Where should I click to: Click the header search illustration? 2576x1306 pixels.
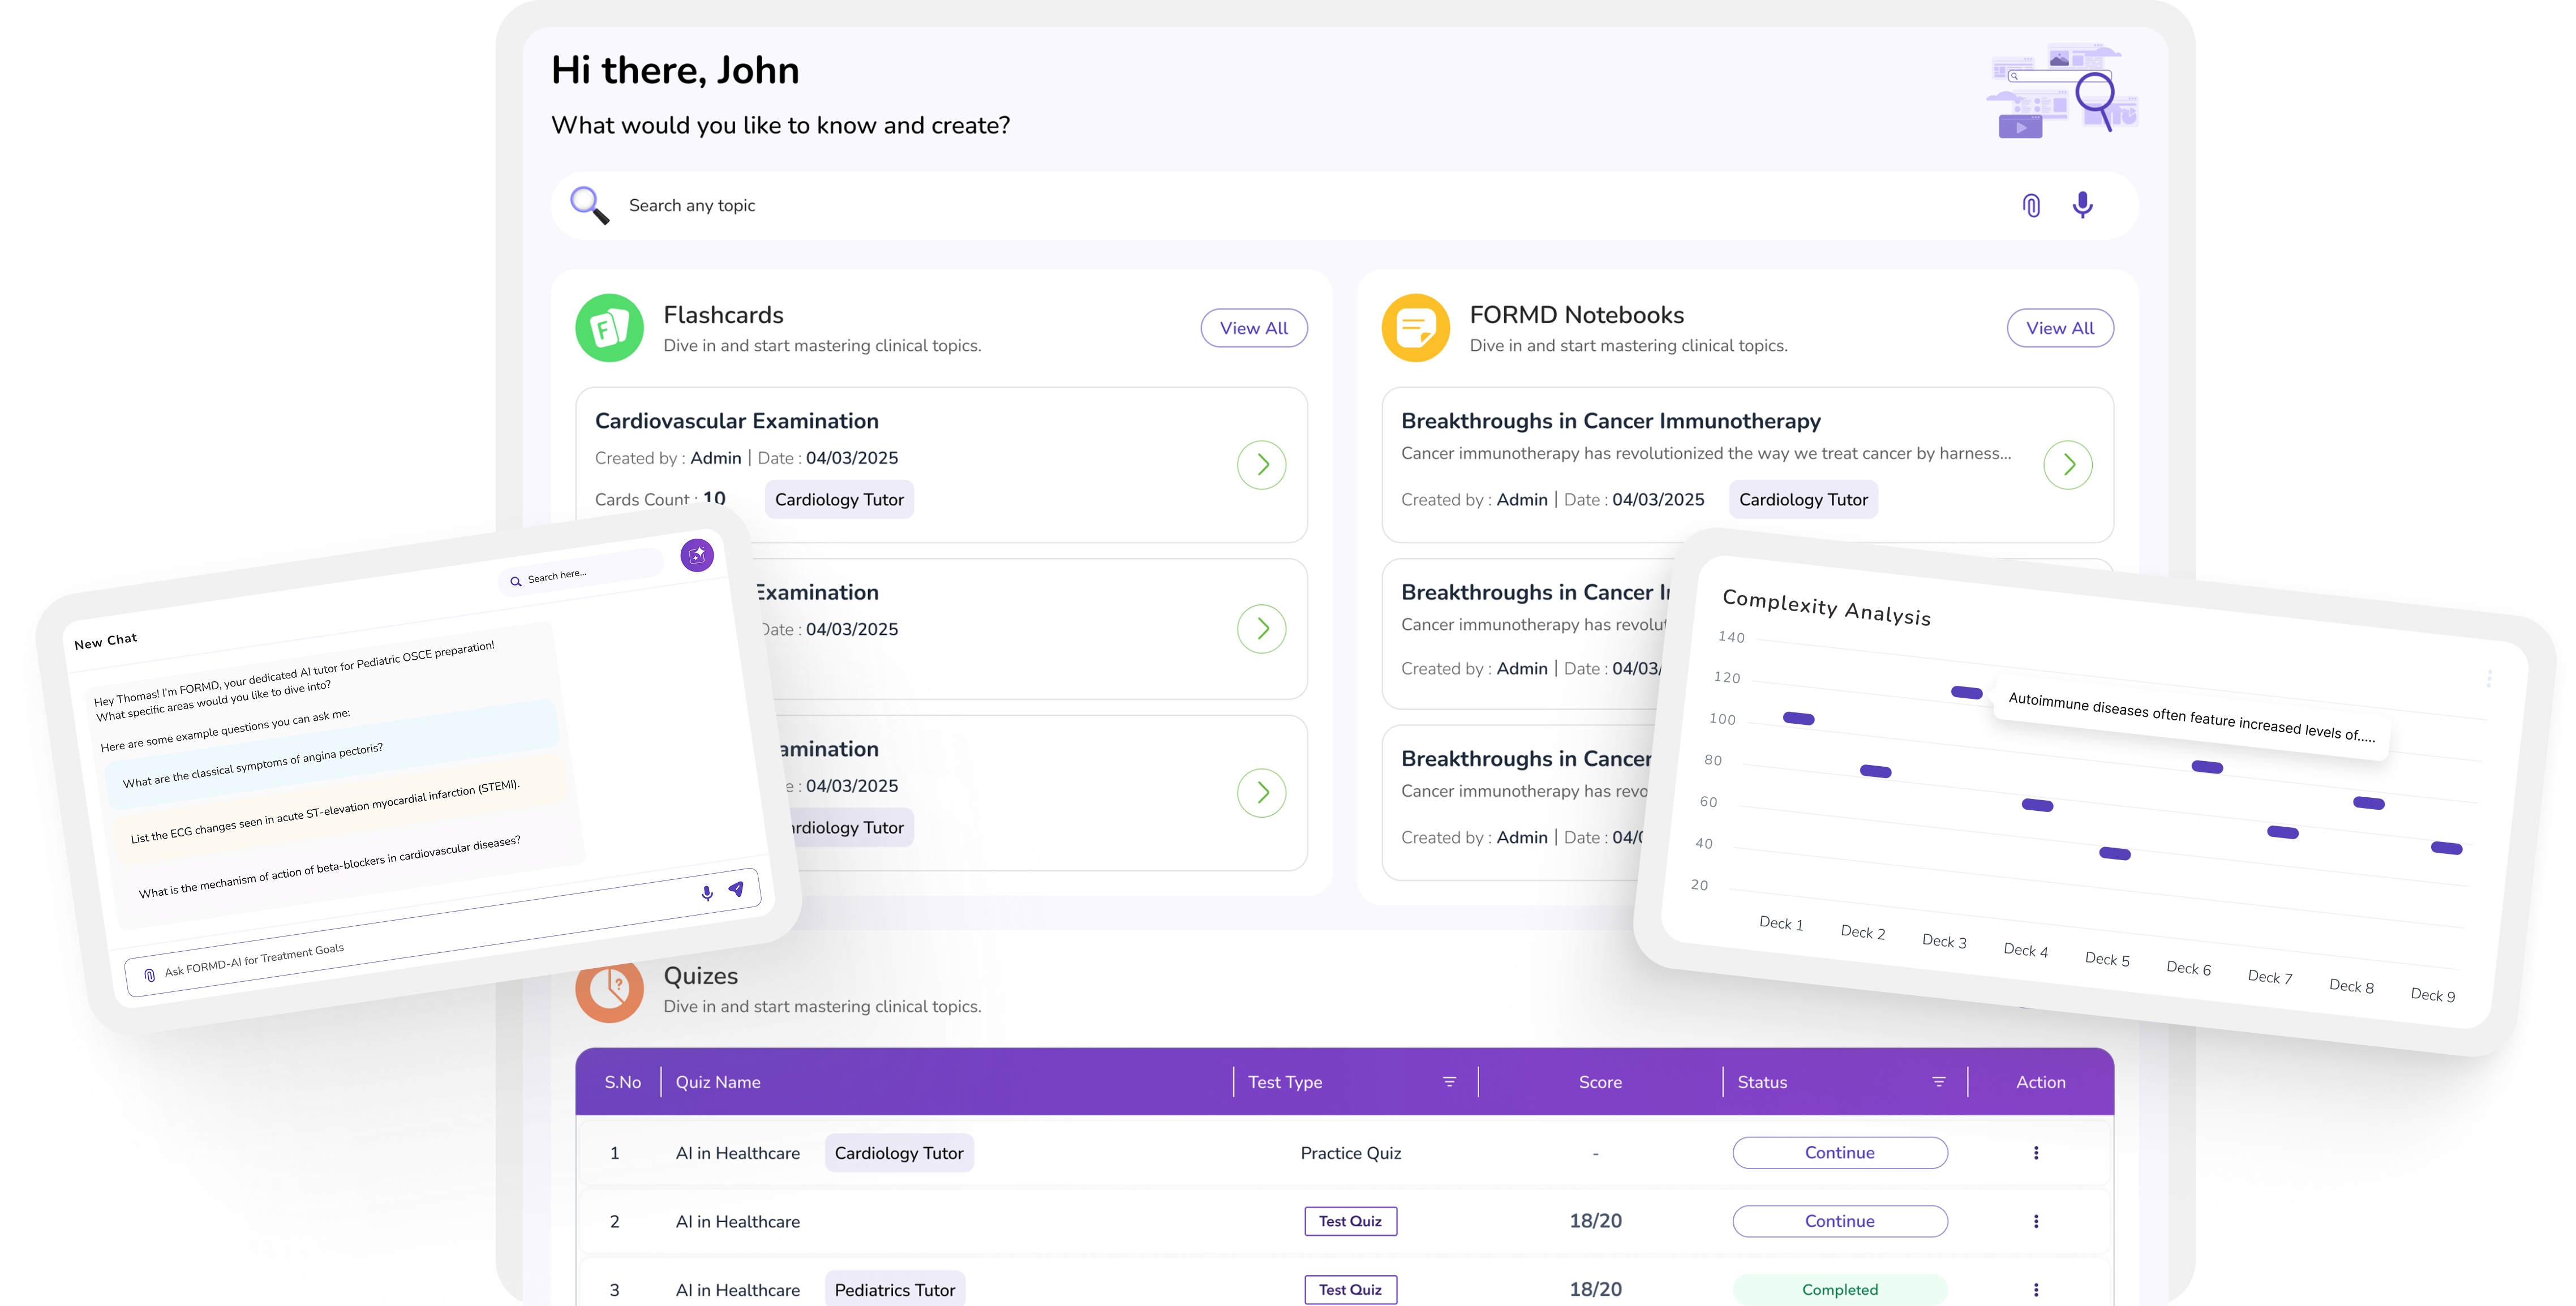point(2063,90)
